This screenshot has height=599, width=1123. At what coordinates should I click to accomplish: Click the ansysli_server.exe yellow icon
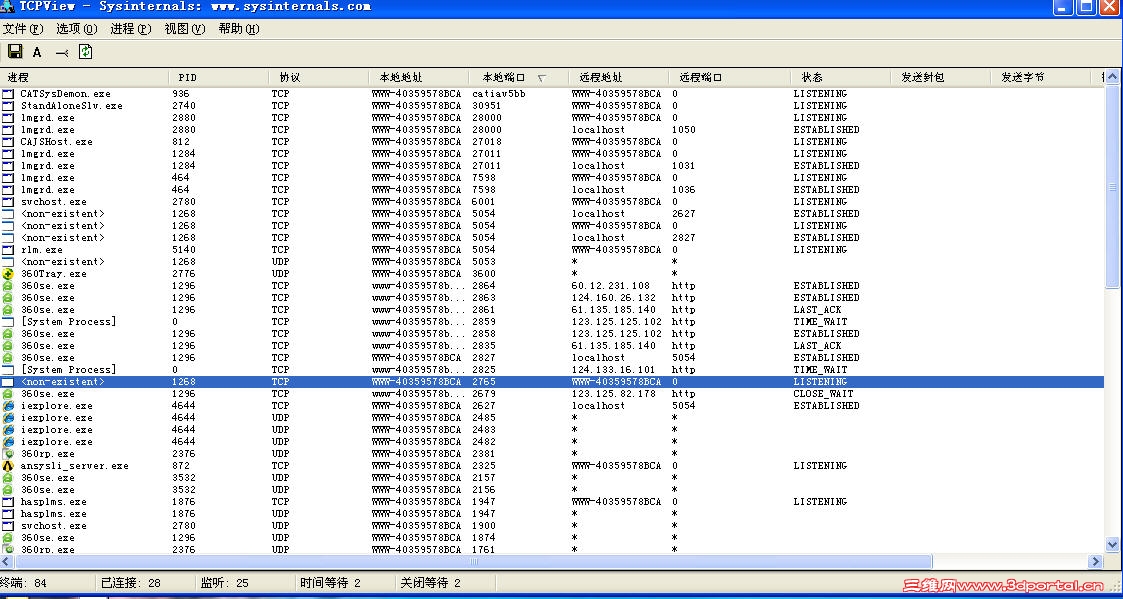[8, 466]
